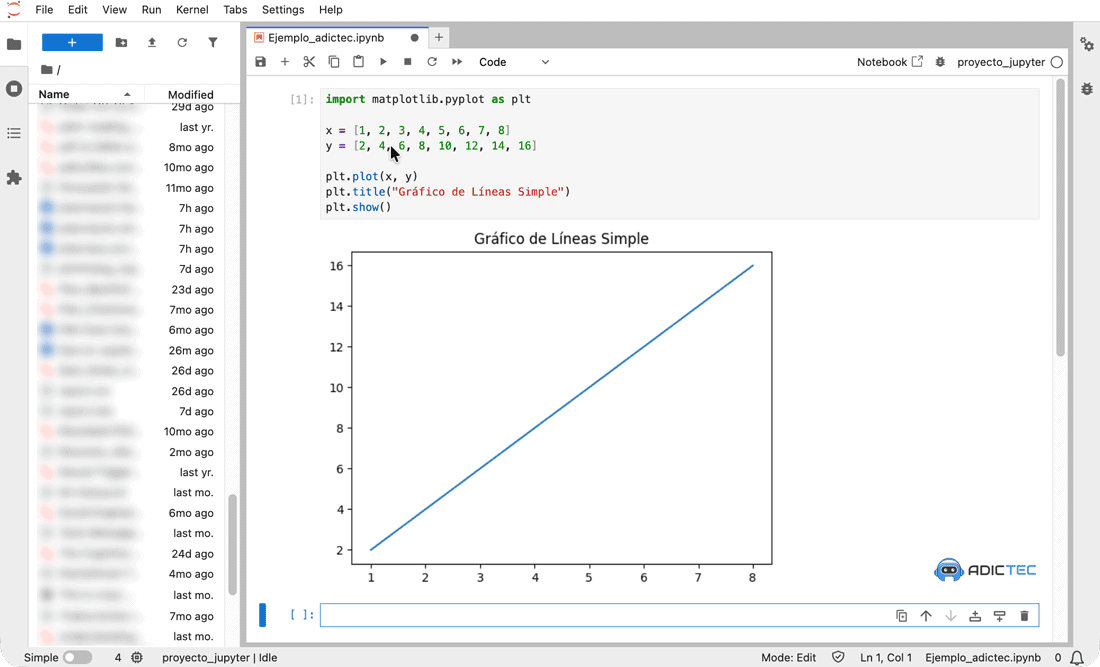Open the Kernel menu
This screenshot has height=667, width=1100.
(192, 10)
